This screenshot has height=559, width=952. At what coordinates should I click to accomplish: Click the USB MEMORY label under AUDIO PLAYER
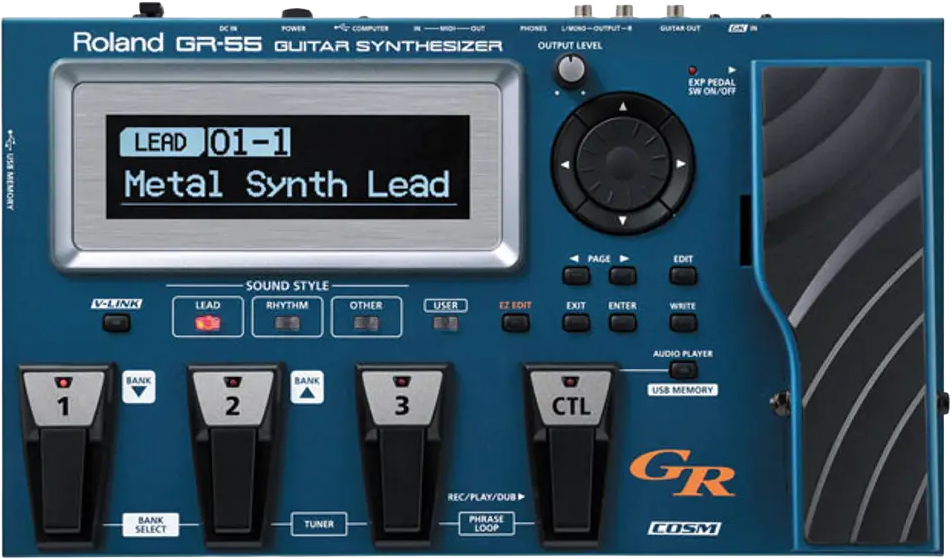tap(682, 390)
